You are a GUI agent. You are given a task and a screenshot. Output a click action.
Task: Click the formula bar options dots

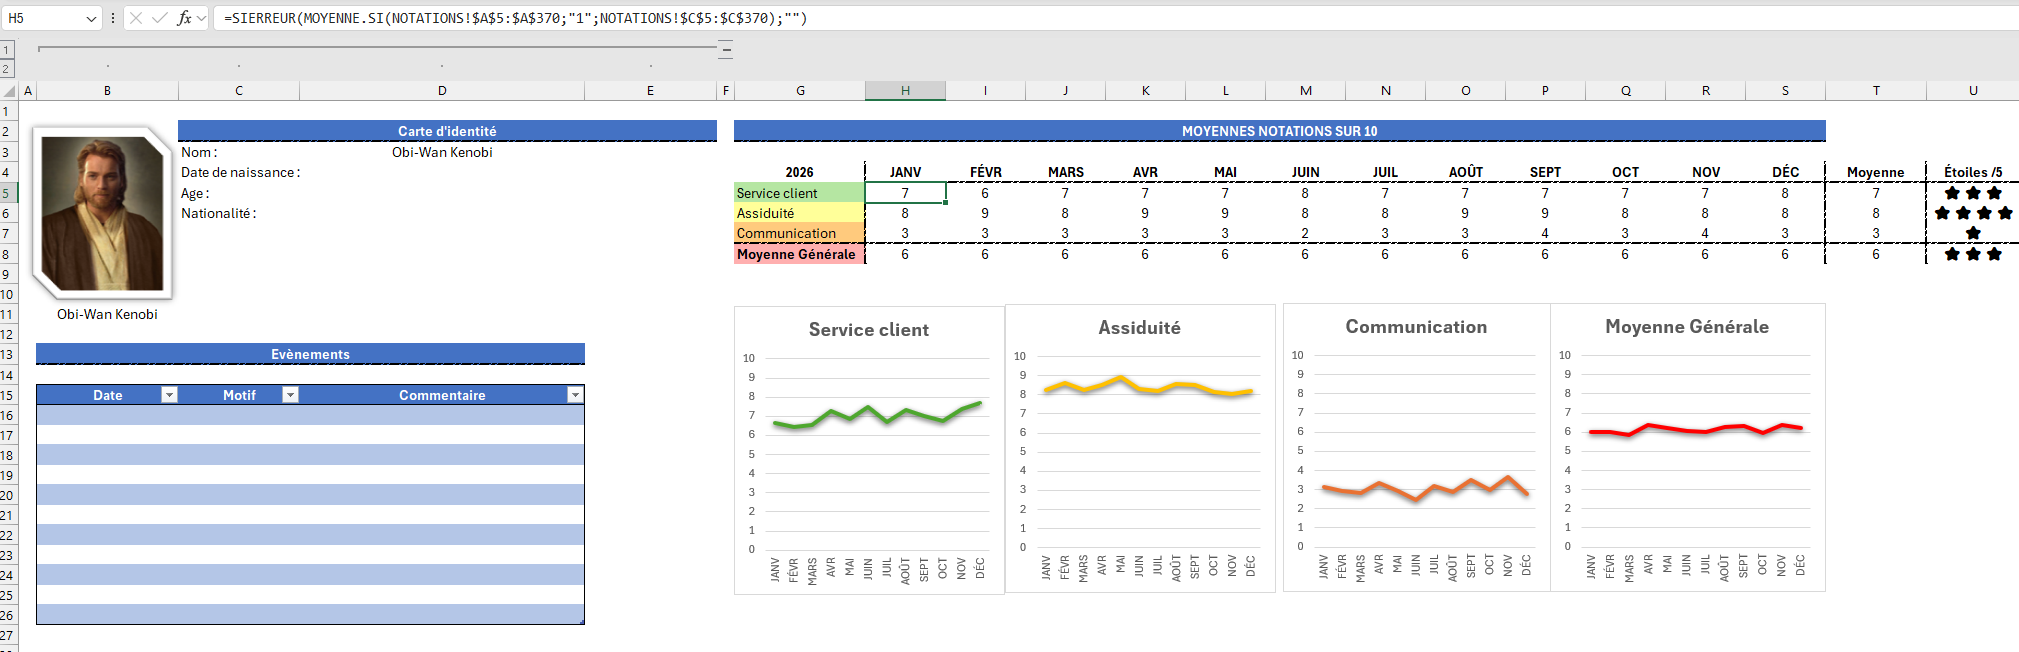[x=112, y=18]
